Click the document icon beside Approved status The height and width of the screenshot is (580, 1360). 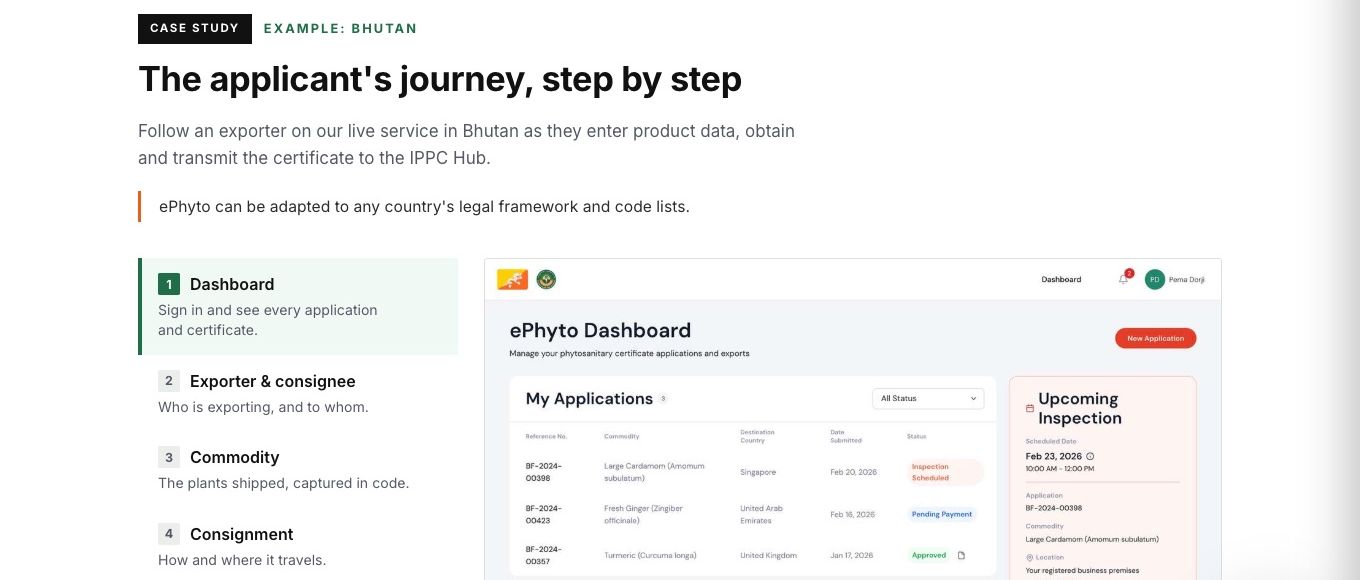pyautogui.click(x=961, y=555)
